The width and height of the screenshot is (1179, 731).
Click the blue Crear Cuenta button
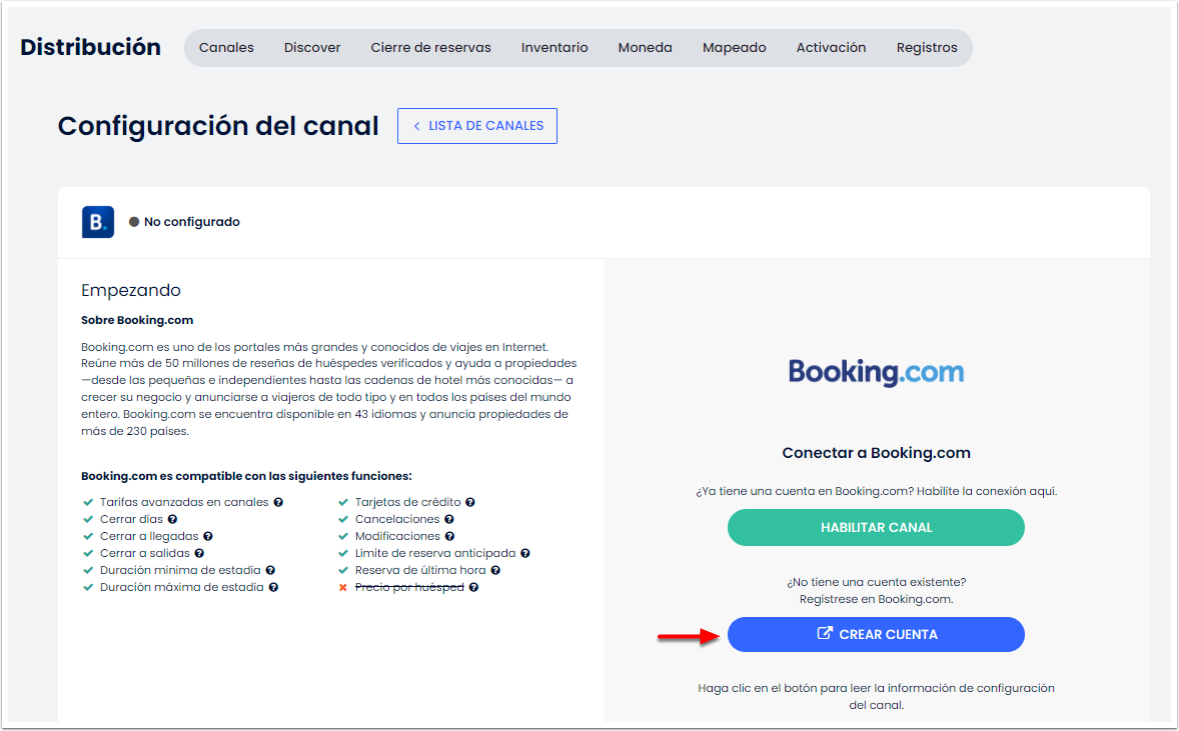coord(876,635)
